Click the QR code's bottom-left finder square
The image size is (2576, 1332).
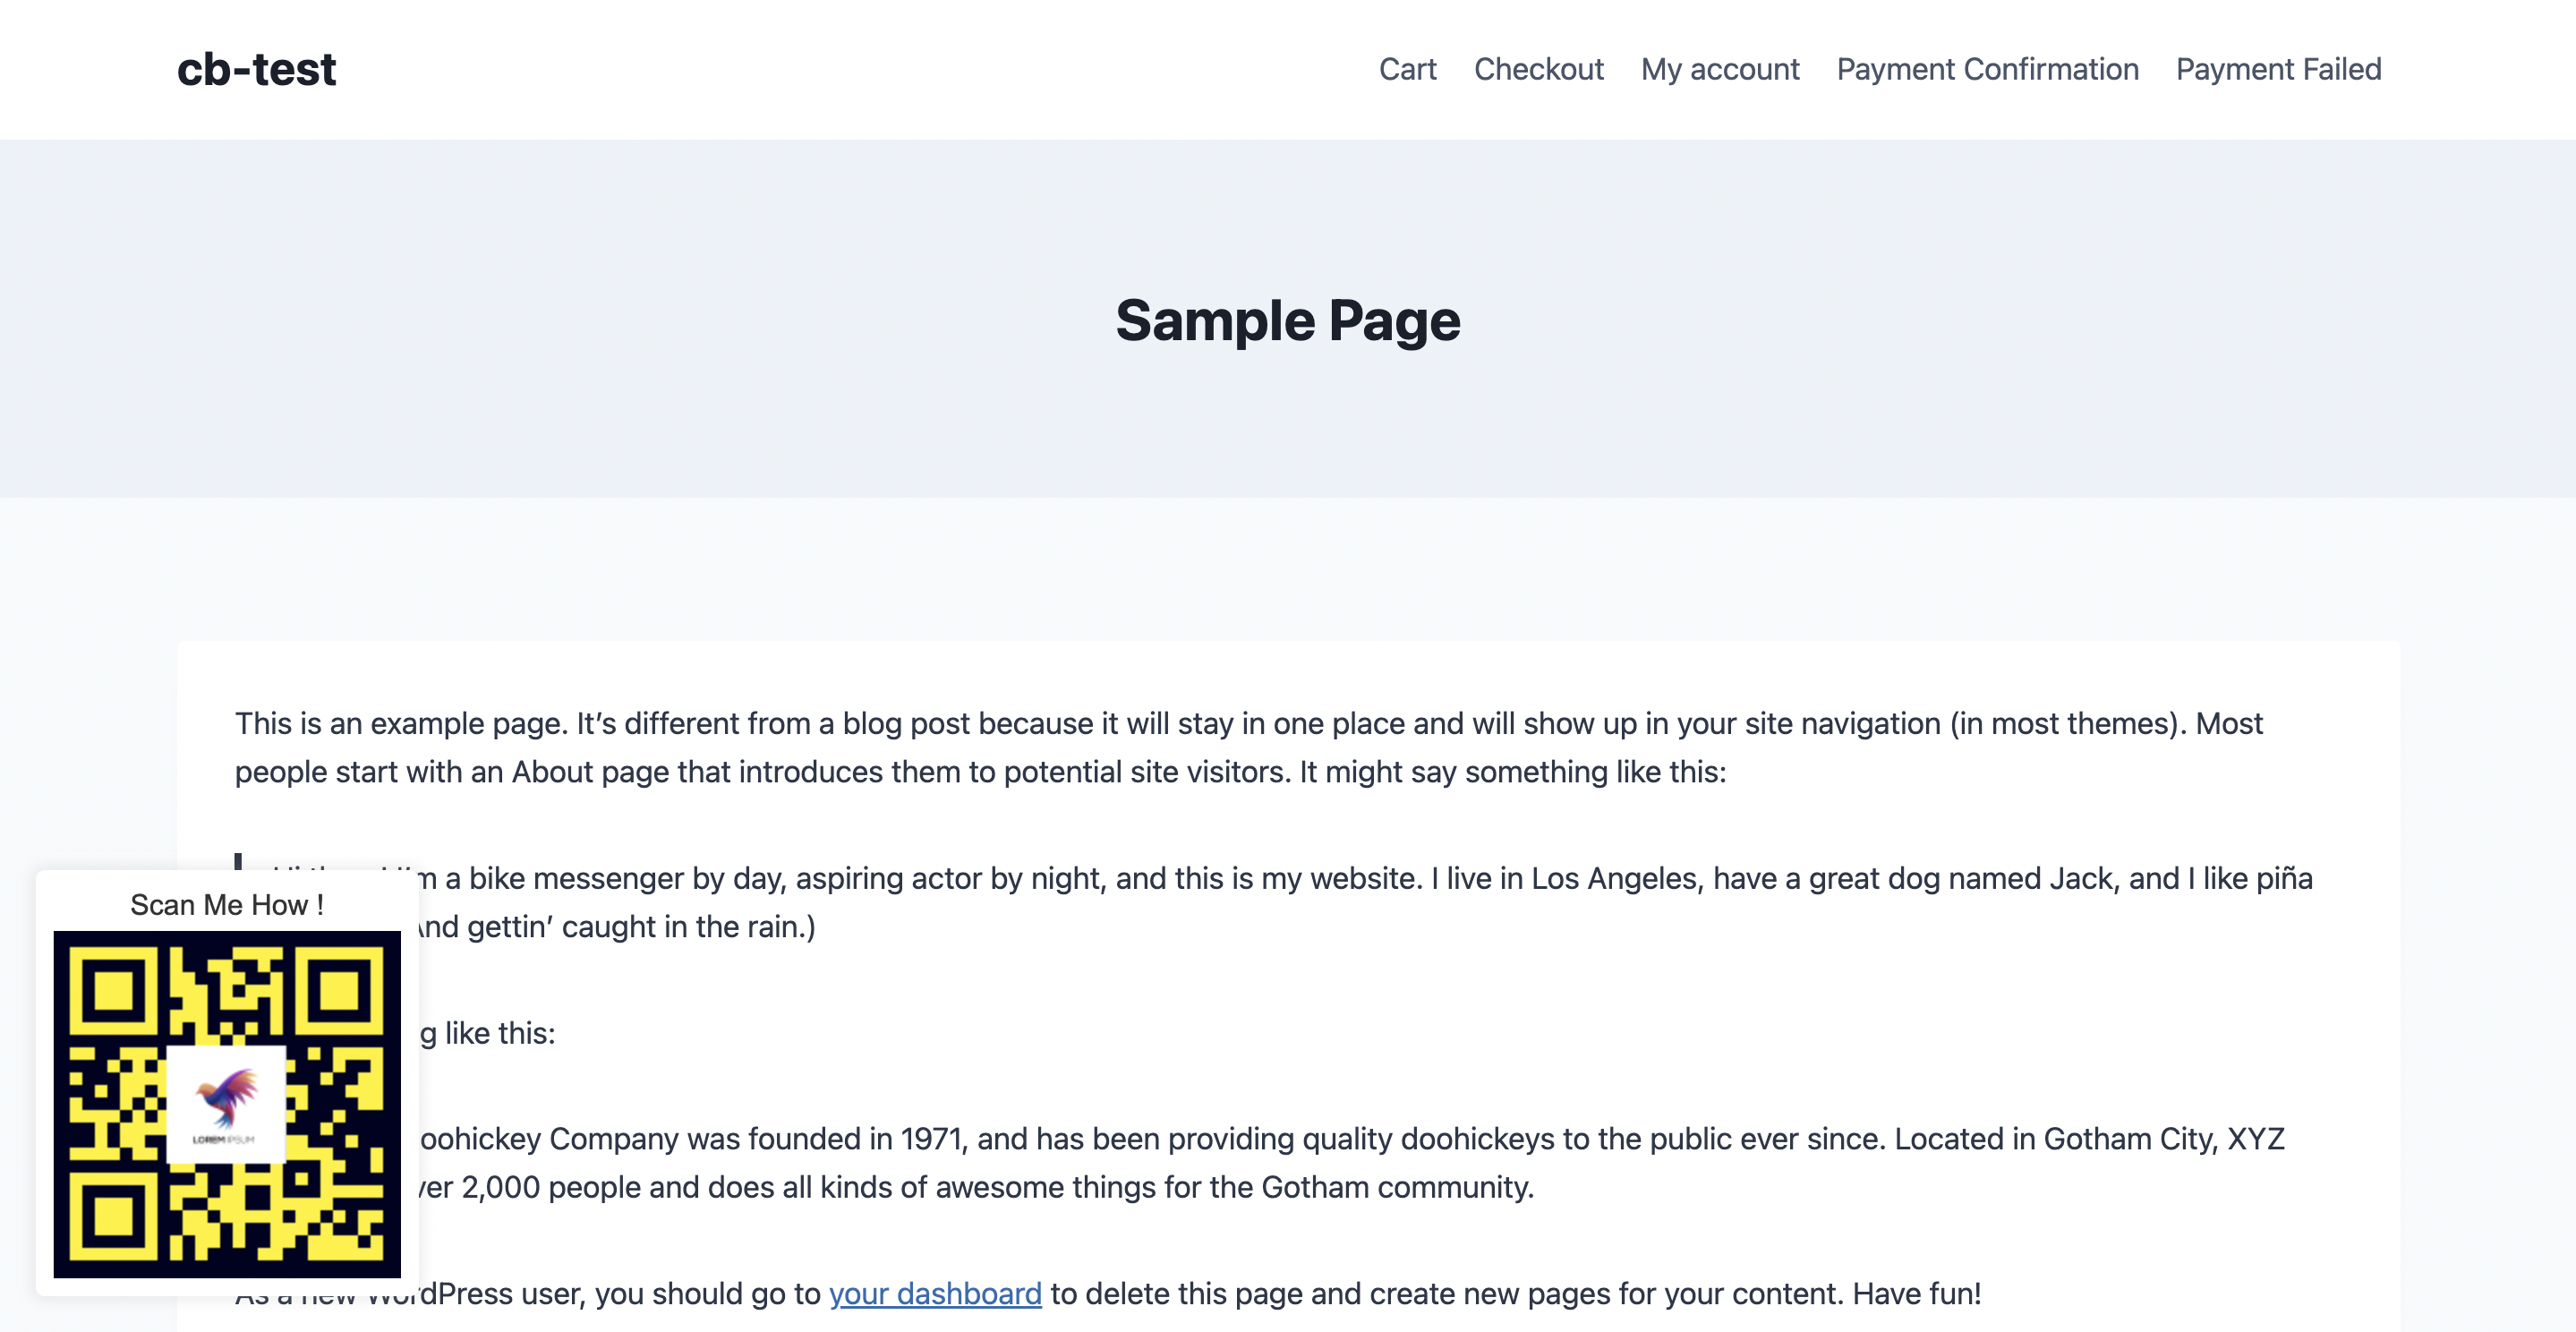pyautogui.click(x=113, y=1216)
